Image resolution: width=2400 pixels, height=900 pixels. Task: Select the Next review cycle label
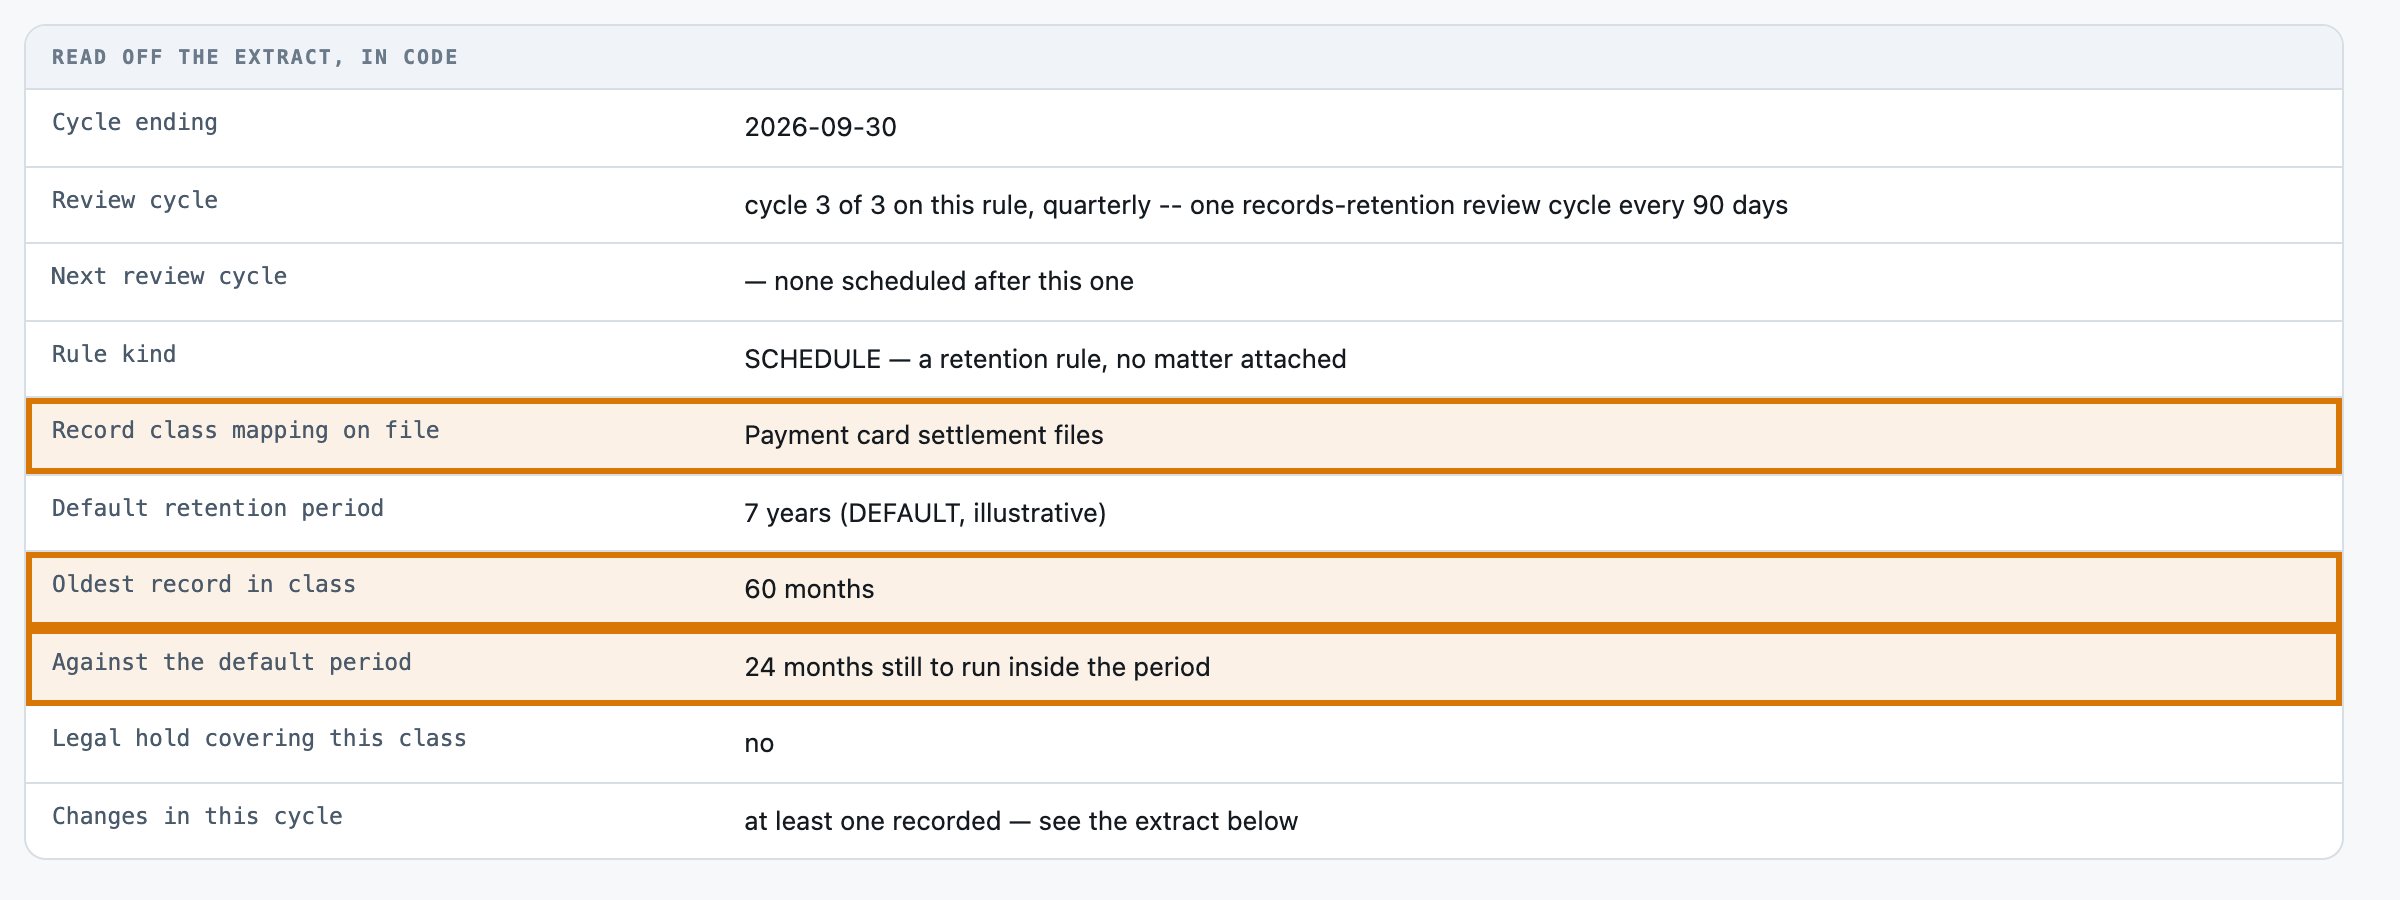169,276
